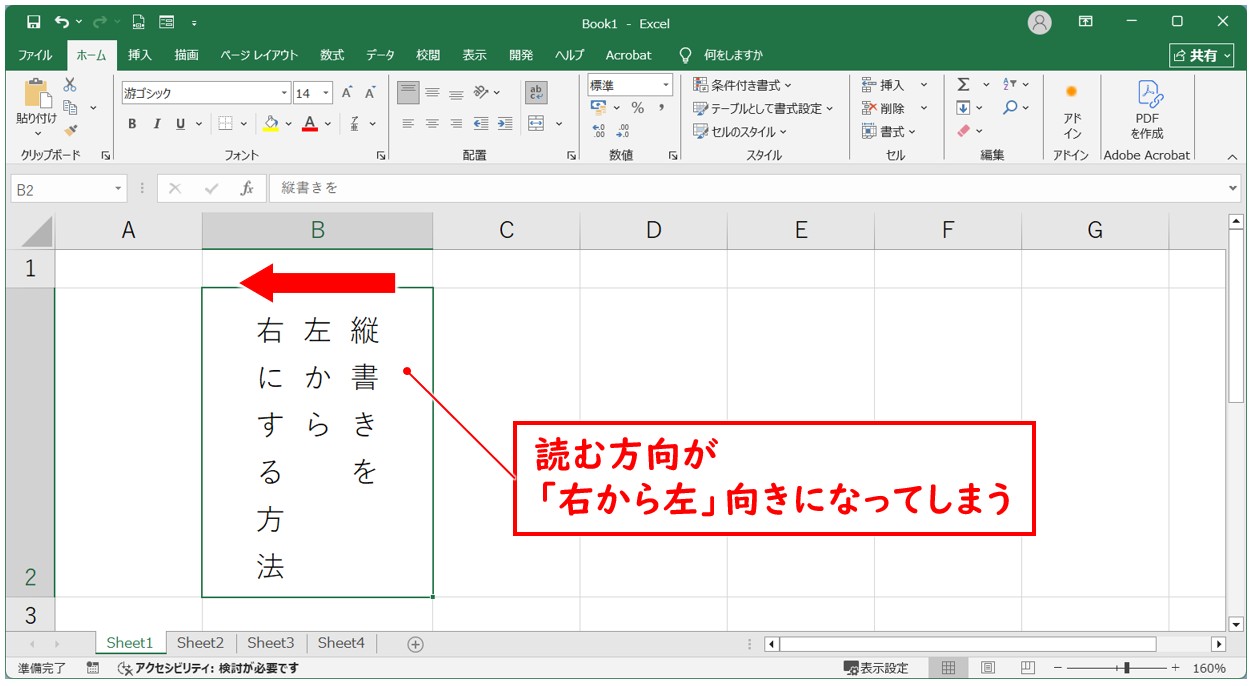1255x686 pixels.
Task: Decrease font size with the smaller A icon
Action: click(x=370, y=93)
